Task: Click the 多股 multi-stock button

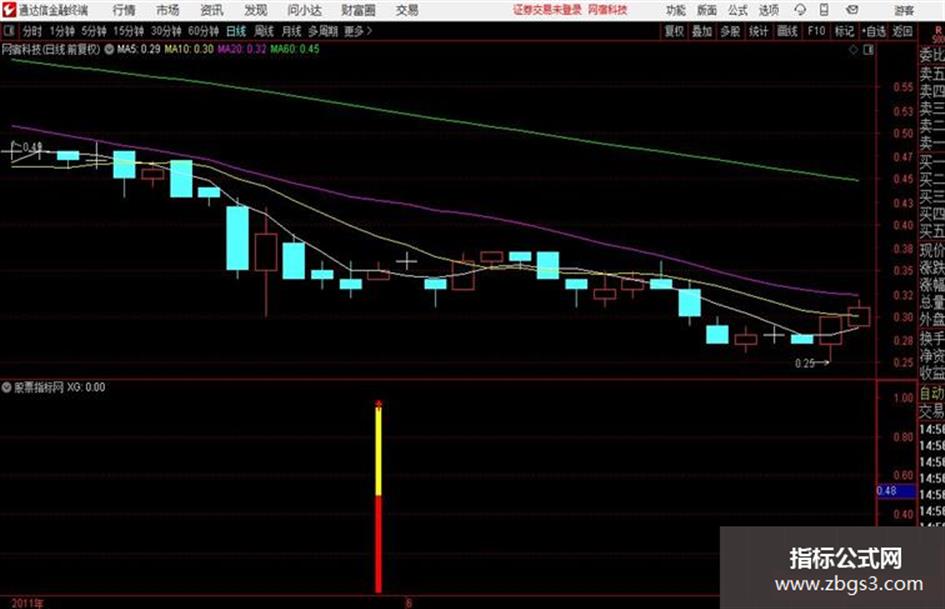Action: pyautogui.click(x=730, y=31)
